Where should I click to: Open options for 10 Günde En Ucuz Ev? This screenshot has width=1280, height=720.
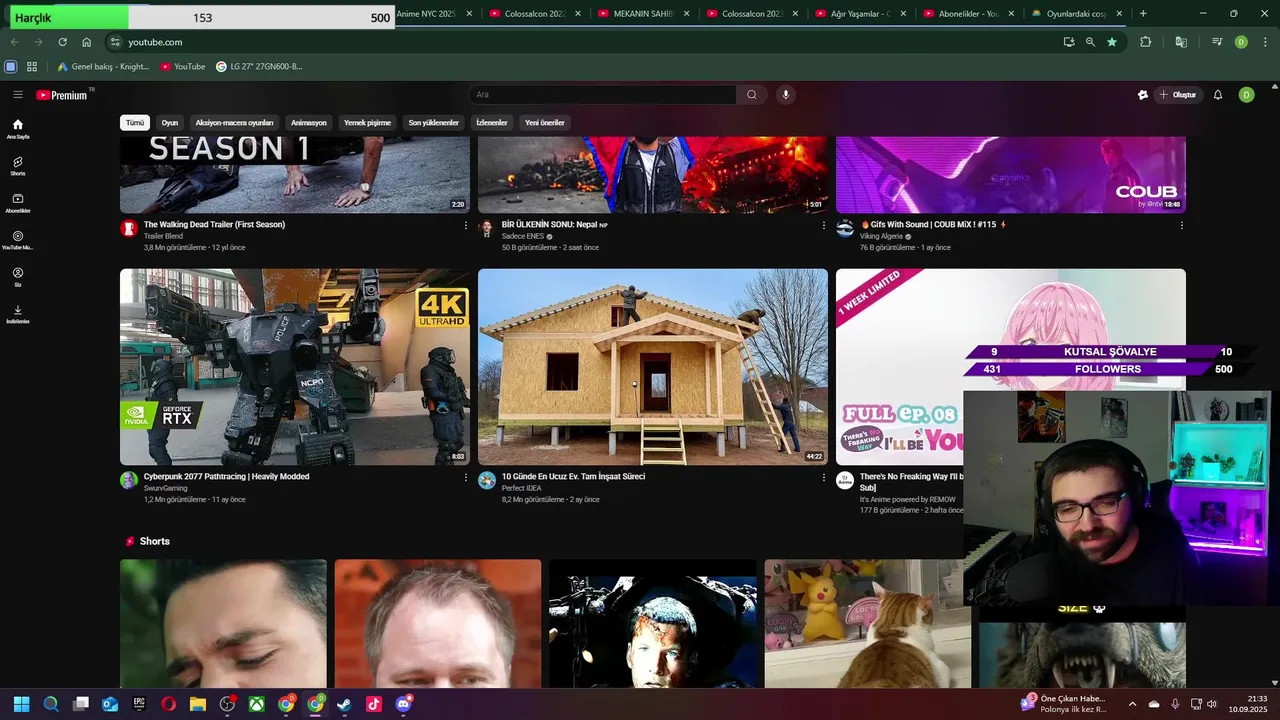coord(823,478)
